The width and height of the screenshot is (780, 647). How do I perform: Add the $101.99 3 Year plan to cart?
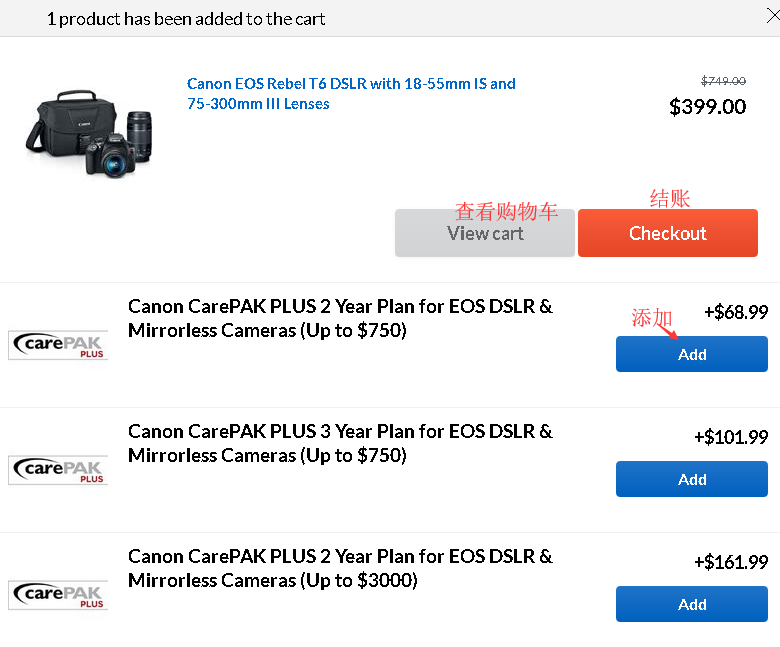point(691,479)
